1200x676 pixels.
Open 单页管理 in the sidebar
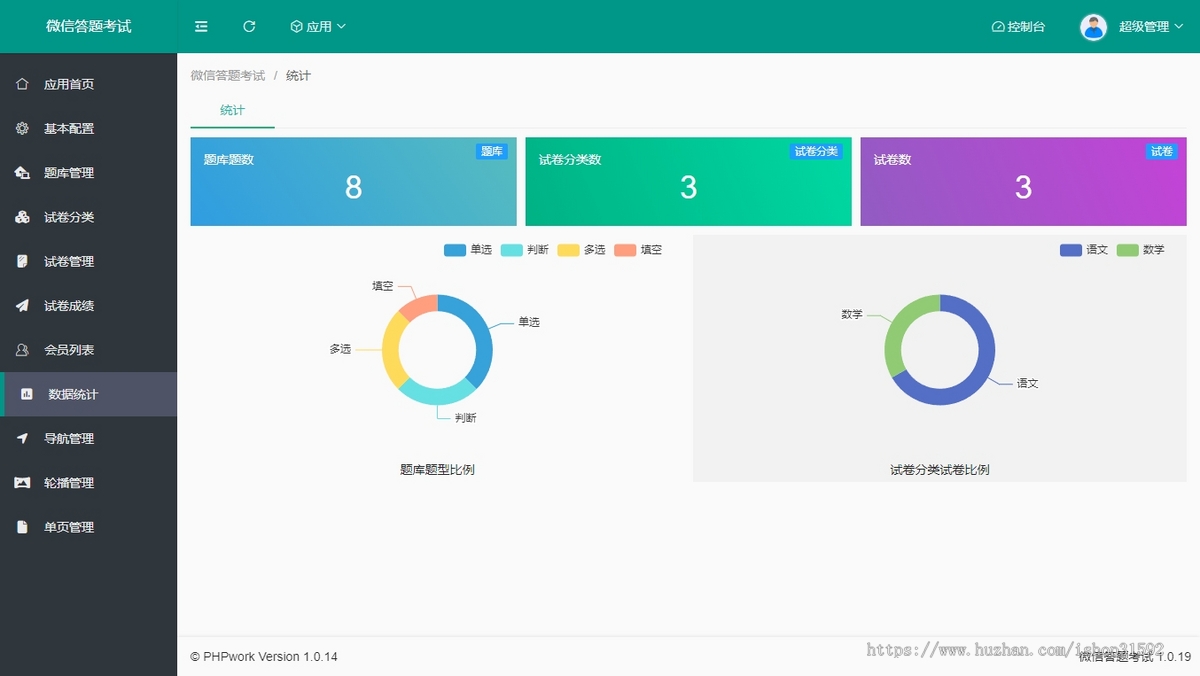pyautogui.click(x=88, y=527)
